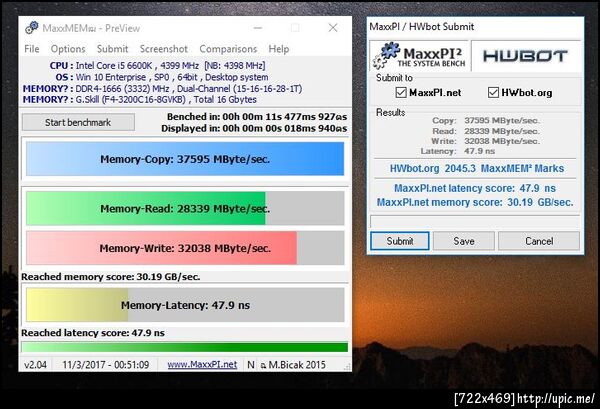Open the Options menu

pos(68,49)
